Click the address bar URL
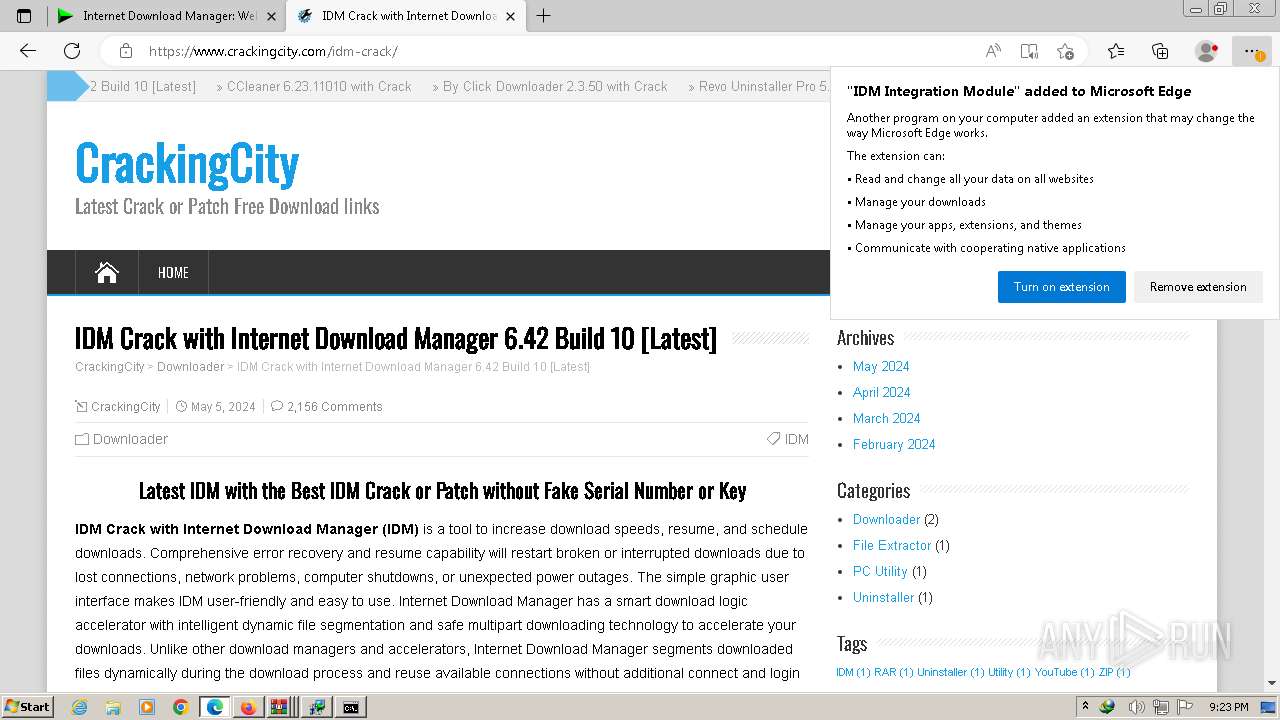The height and width of the screenshot is (720, 1280). pyautogui.click(x=272, y=51)
